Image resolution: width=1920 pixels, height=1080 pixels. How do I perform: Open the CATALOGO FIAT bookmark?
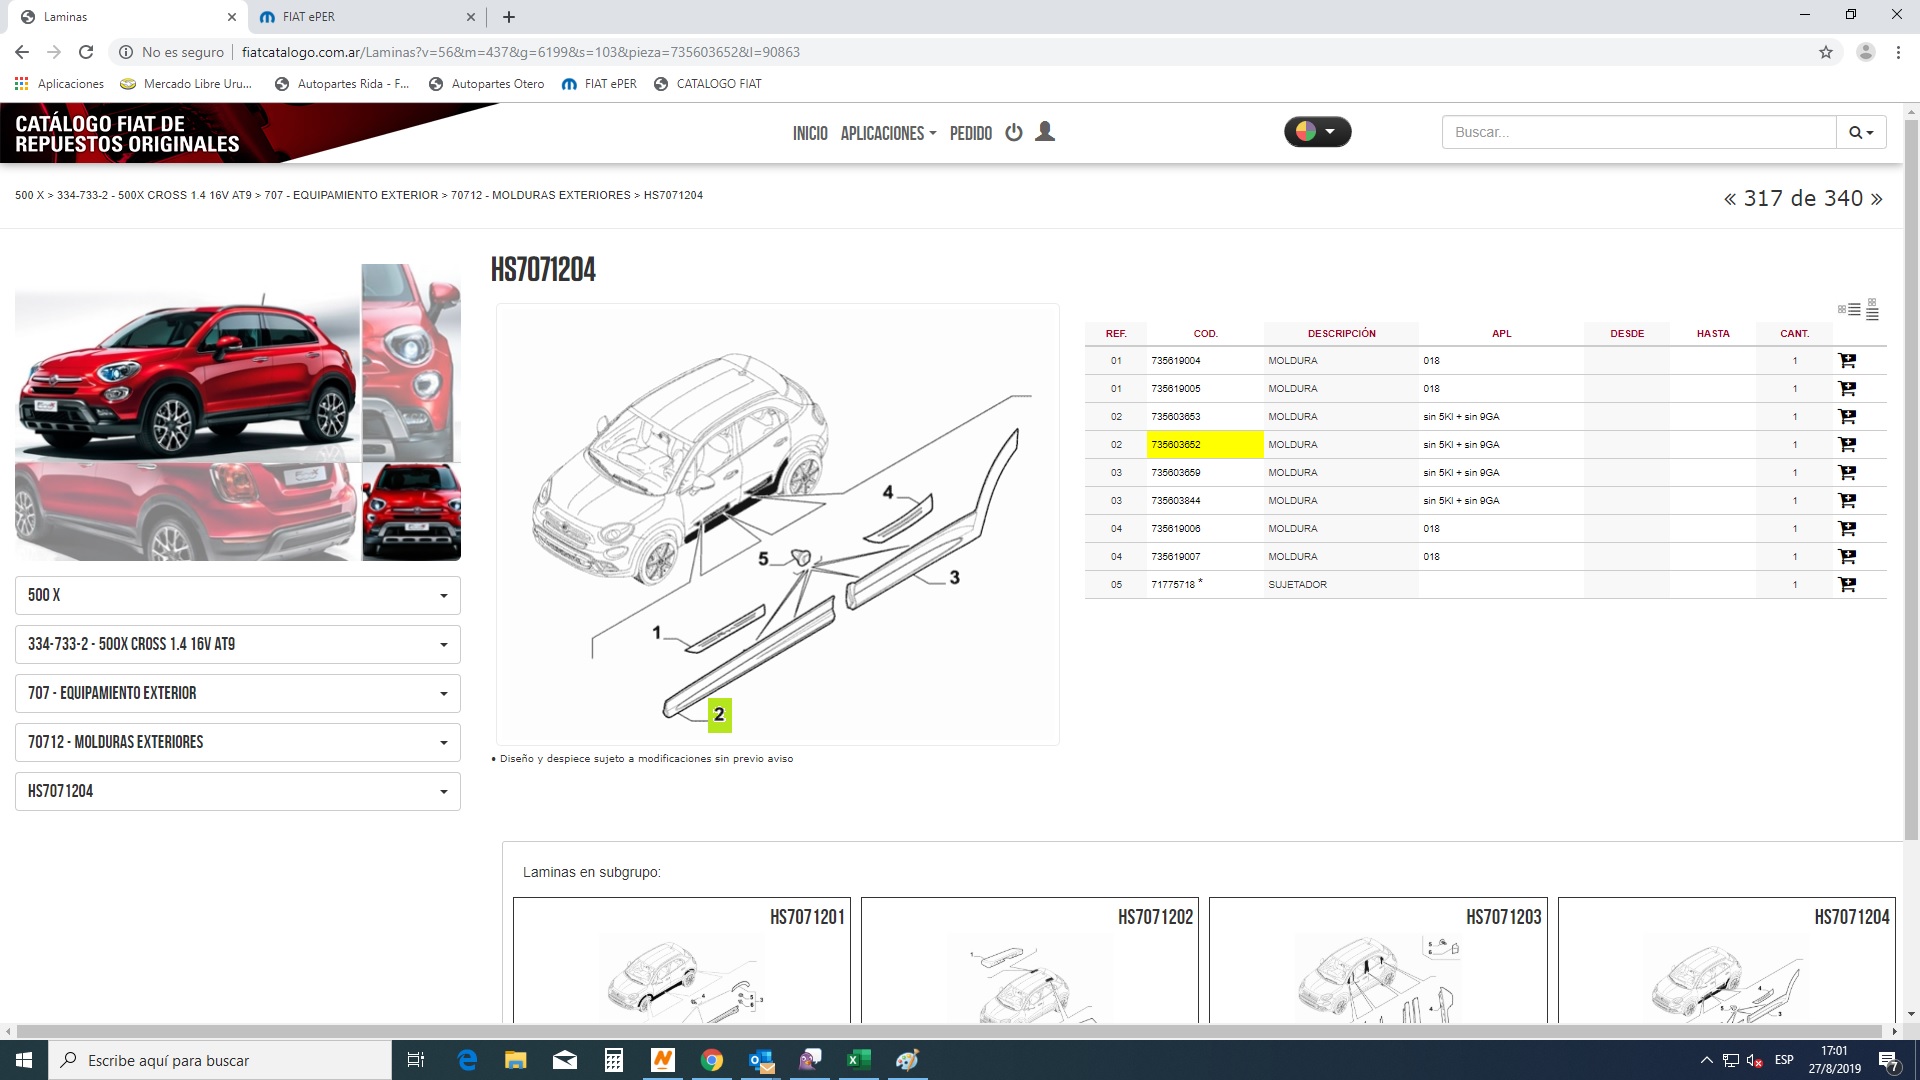[708, 84]
